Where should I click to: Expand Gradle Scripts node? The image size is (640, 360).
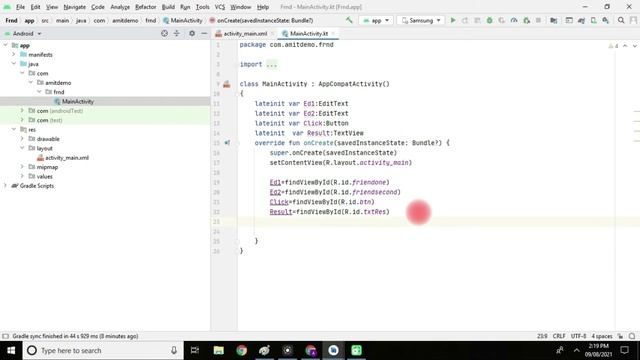5,186
